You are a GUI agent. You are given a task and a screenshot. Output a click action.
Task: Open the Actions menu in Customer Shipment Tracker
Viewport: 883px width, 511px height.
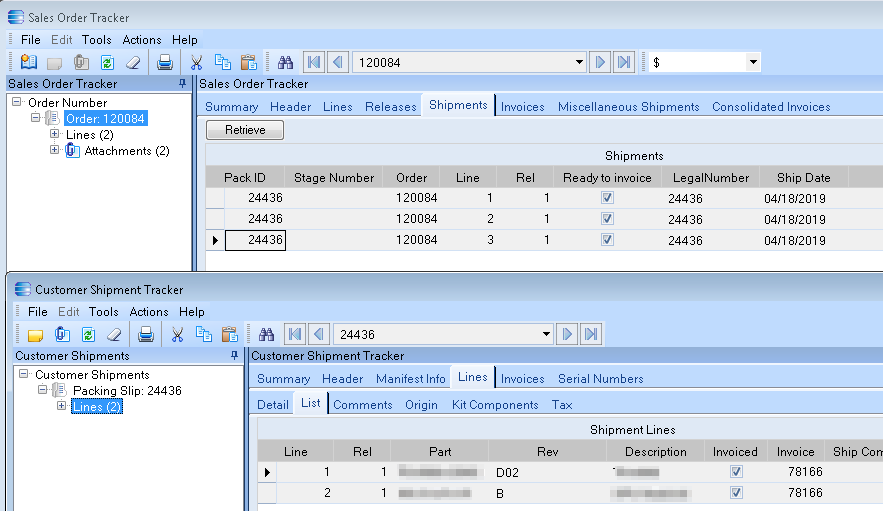tap(149, 312)
